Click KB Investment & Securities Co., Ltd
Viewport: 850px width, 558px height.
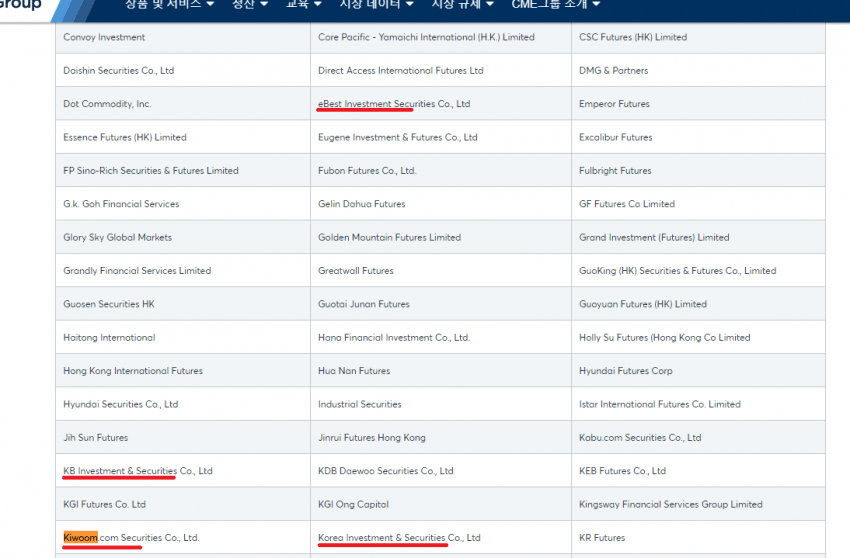[138, 471]
